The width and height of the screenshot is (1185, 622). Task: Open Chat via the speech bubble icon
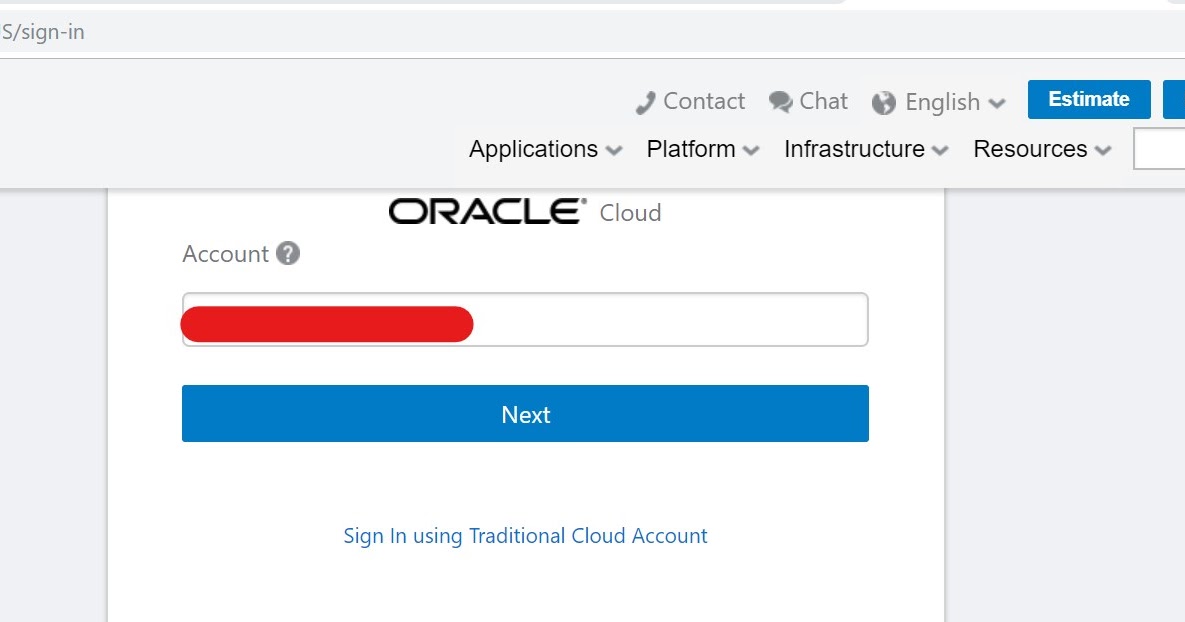click(782, 100)
